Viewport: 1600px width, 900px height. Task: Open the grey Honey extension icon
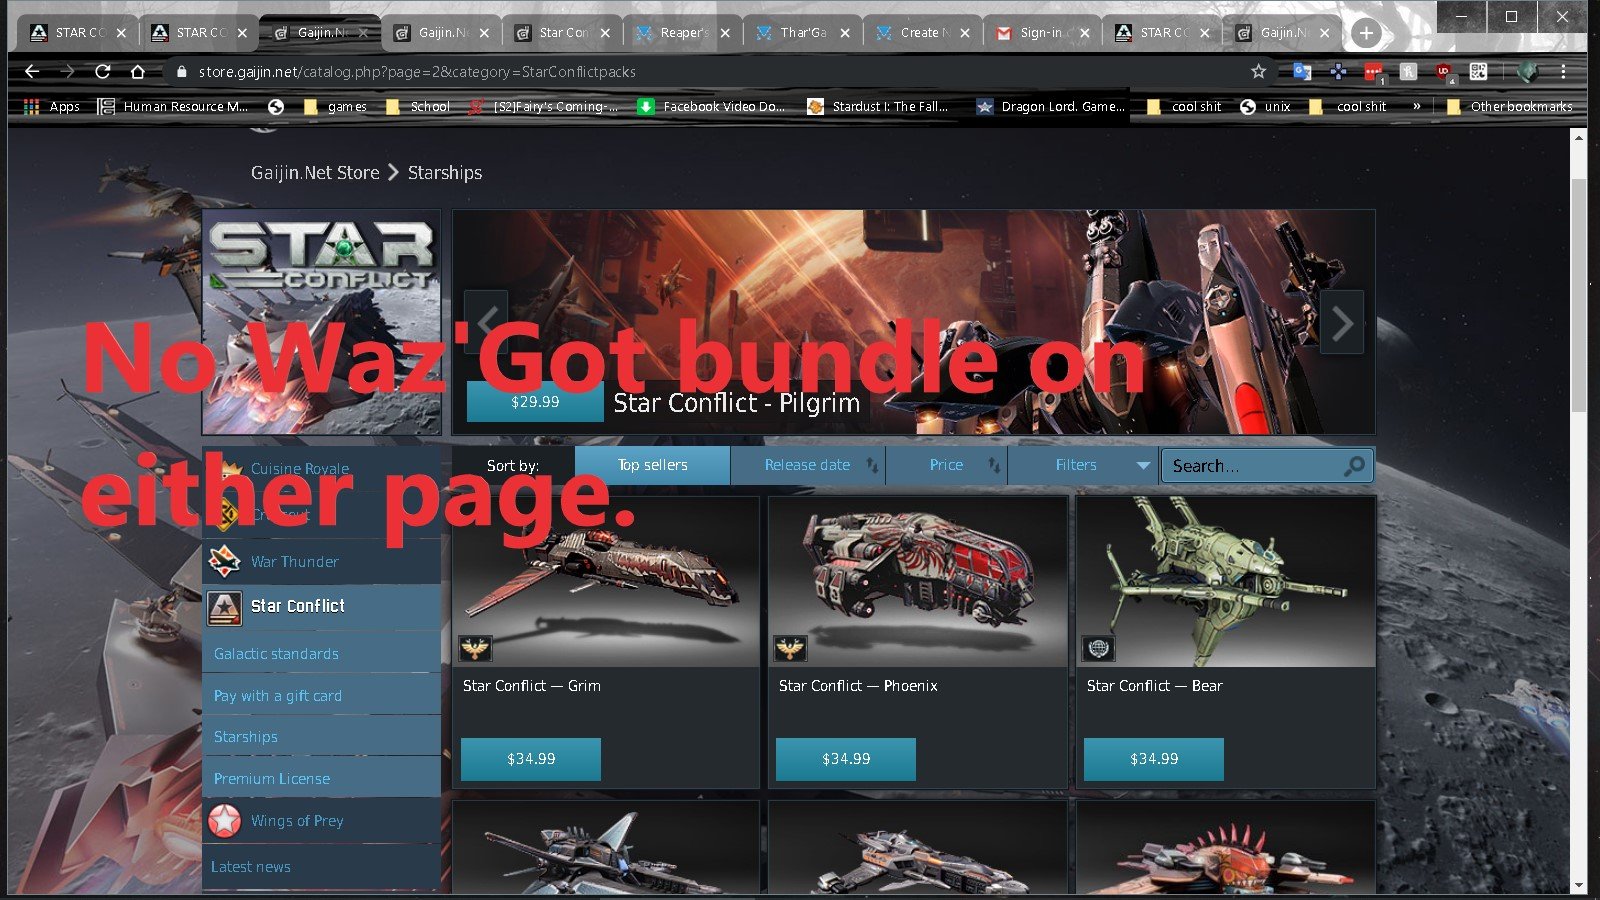1408,71
